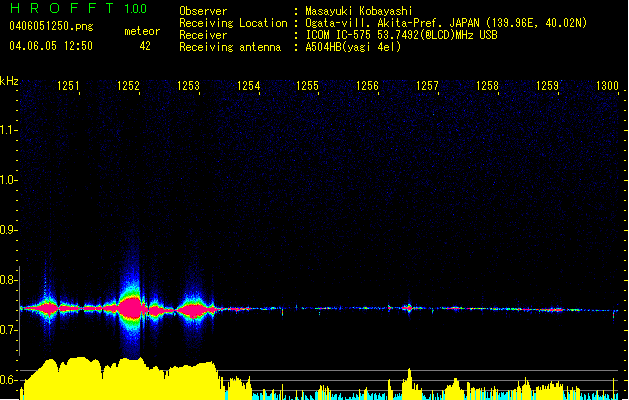Screen dimensions: 629x400
Task: Click the meteor label
Action: tap(142, 31)
